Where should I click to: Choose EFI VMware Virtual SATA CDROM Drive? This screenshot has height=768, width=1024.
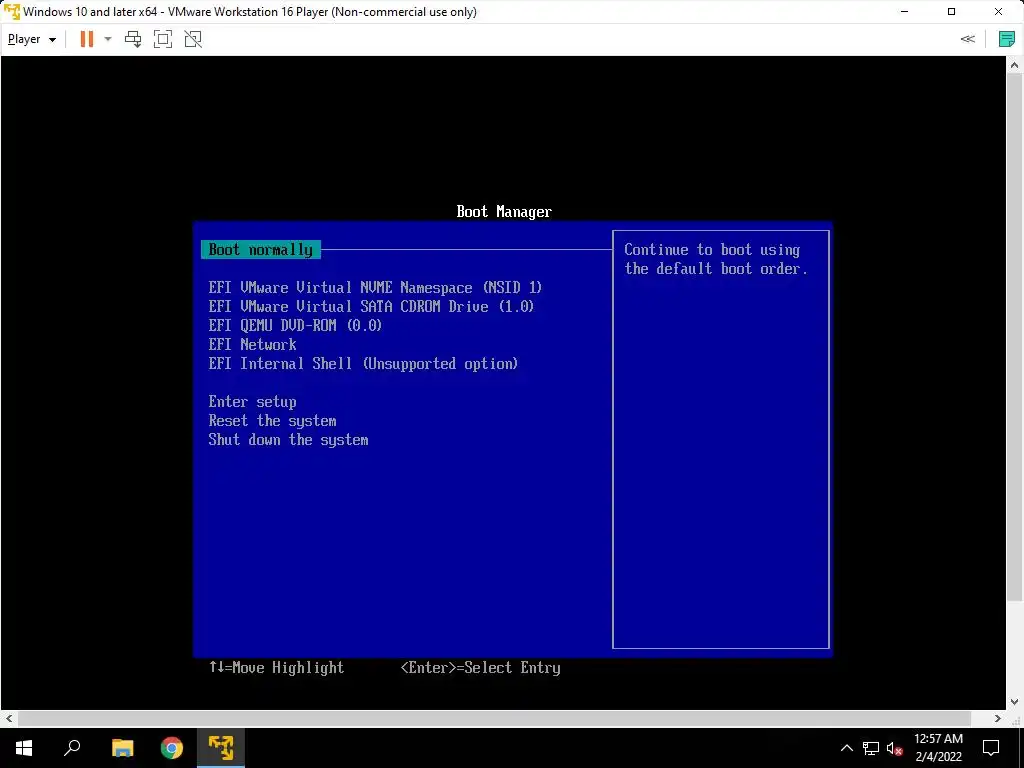click(371, 306)
